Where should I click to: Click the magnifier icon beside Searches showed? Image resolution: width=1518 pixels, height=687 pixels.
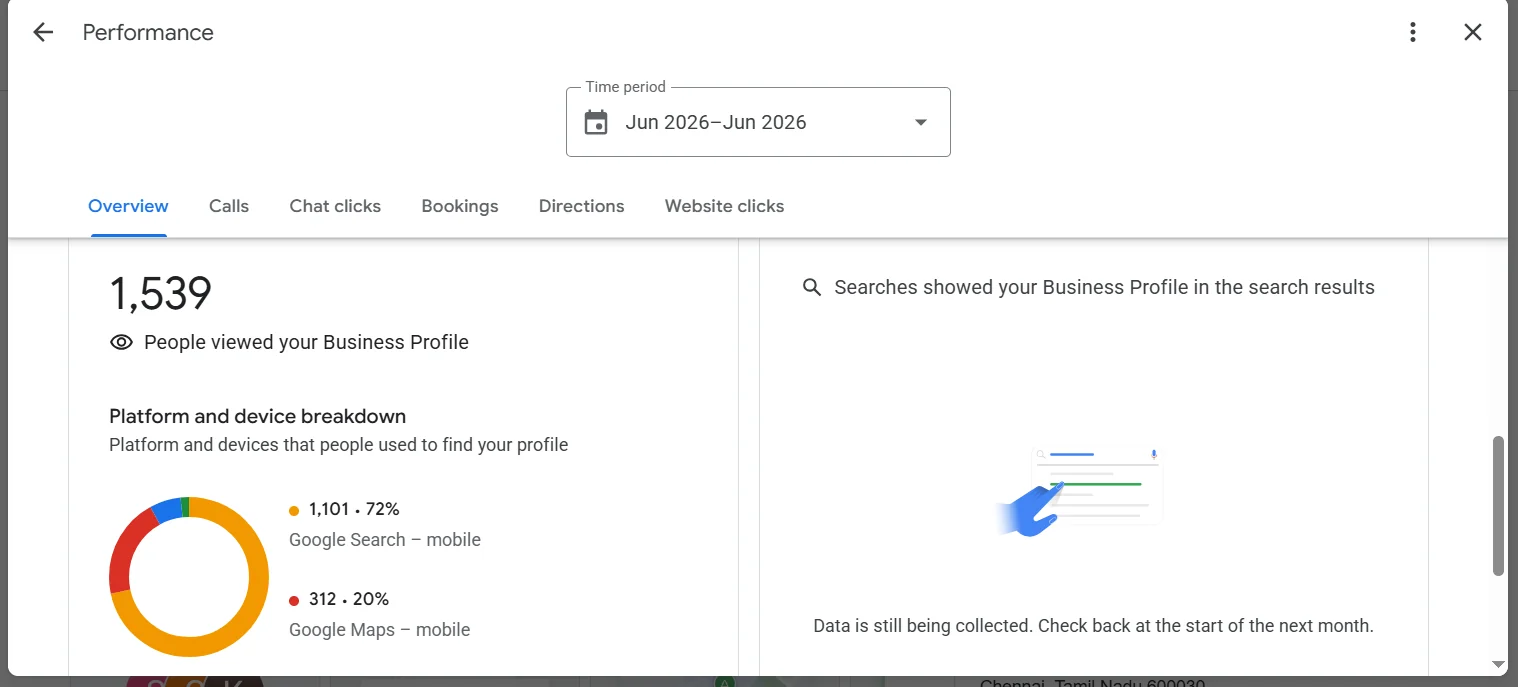pyautogui.click(x=812, y=288)
